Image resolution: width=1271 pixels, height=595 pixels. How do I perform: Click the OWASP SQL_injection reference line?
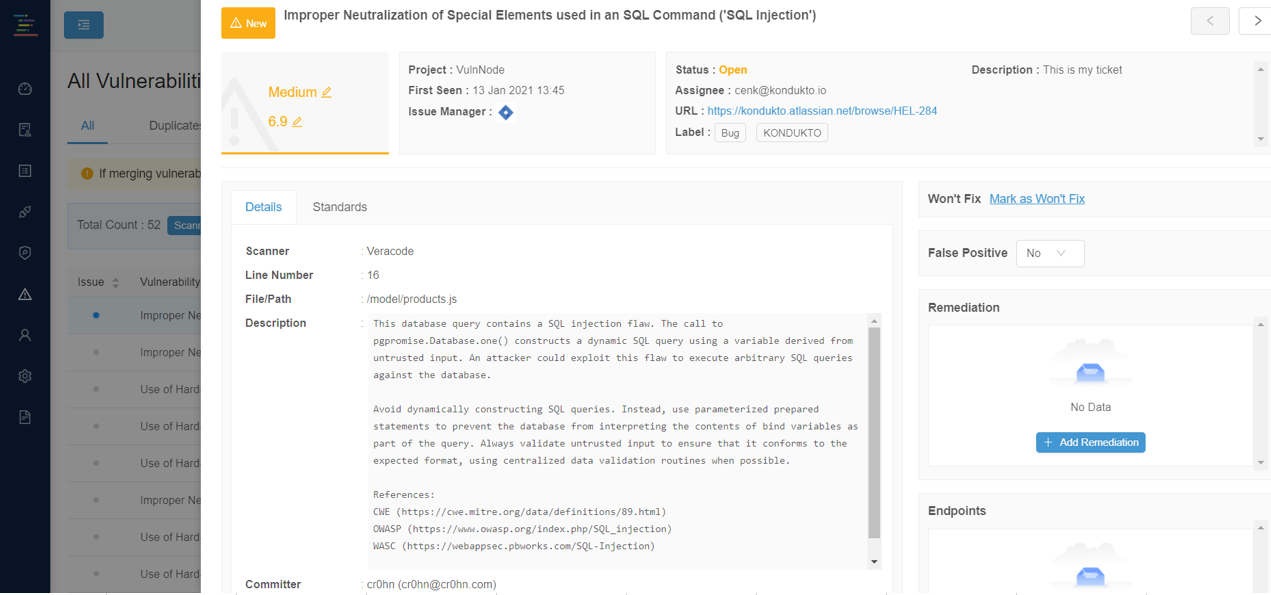point(522,529)
